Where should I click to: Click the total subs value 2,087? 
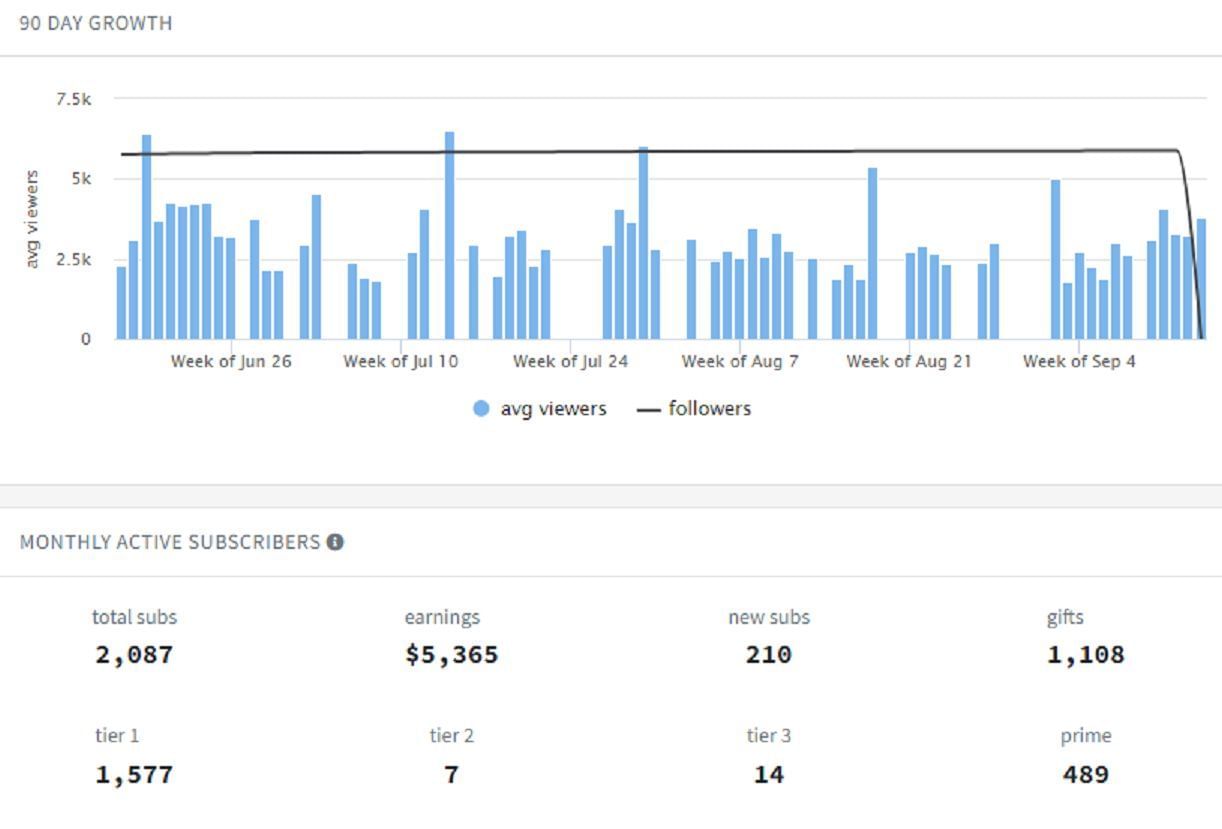coord(134,655)
